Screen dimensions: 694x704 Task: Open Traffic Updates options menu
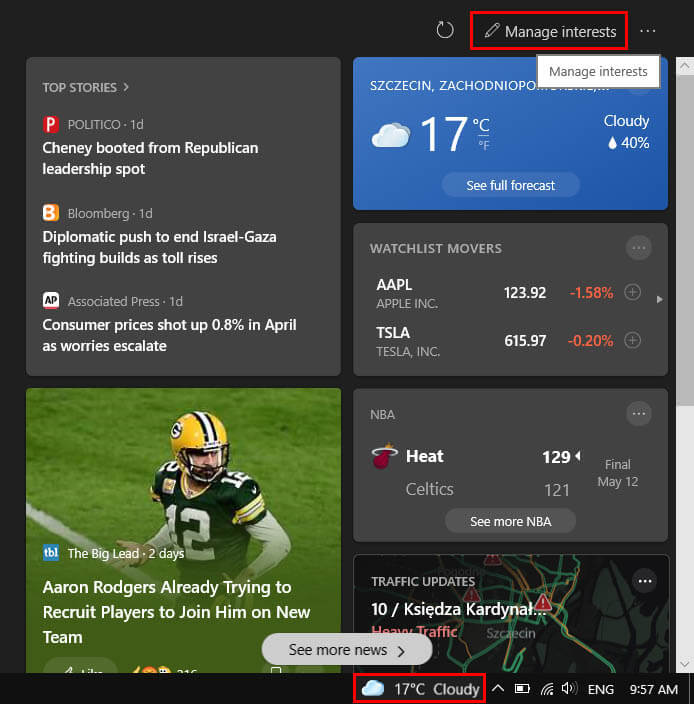click(x=645, y=581)
